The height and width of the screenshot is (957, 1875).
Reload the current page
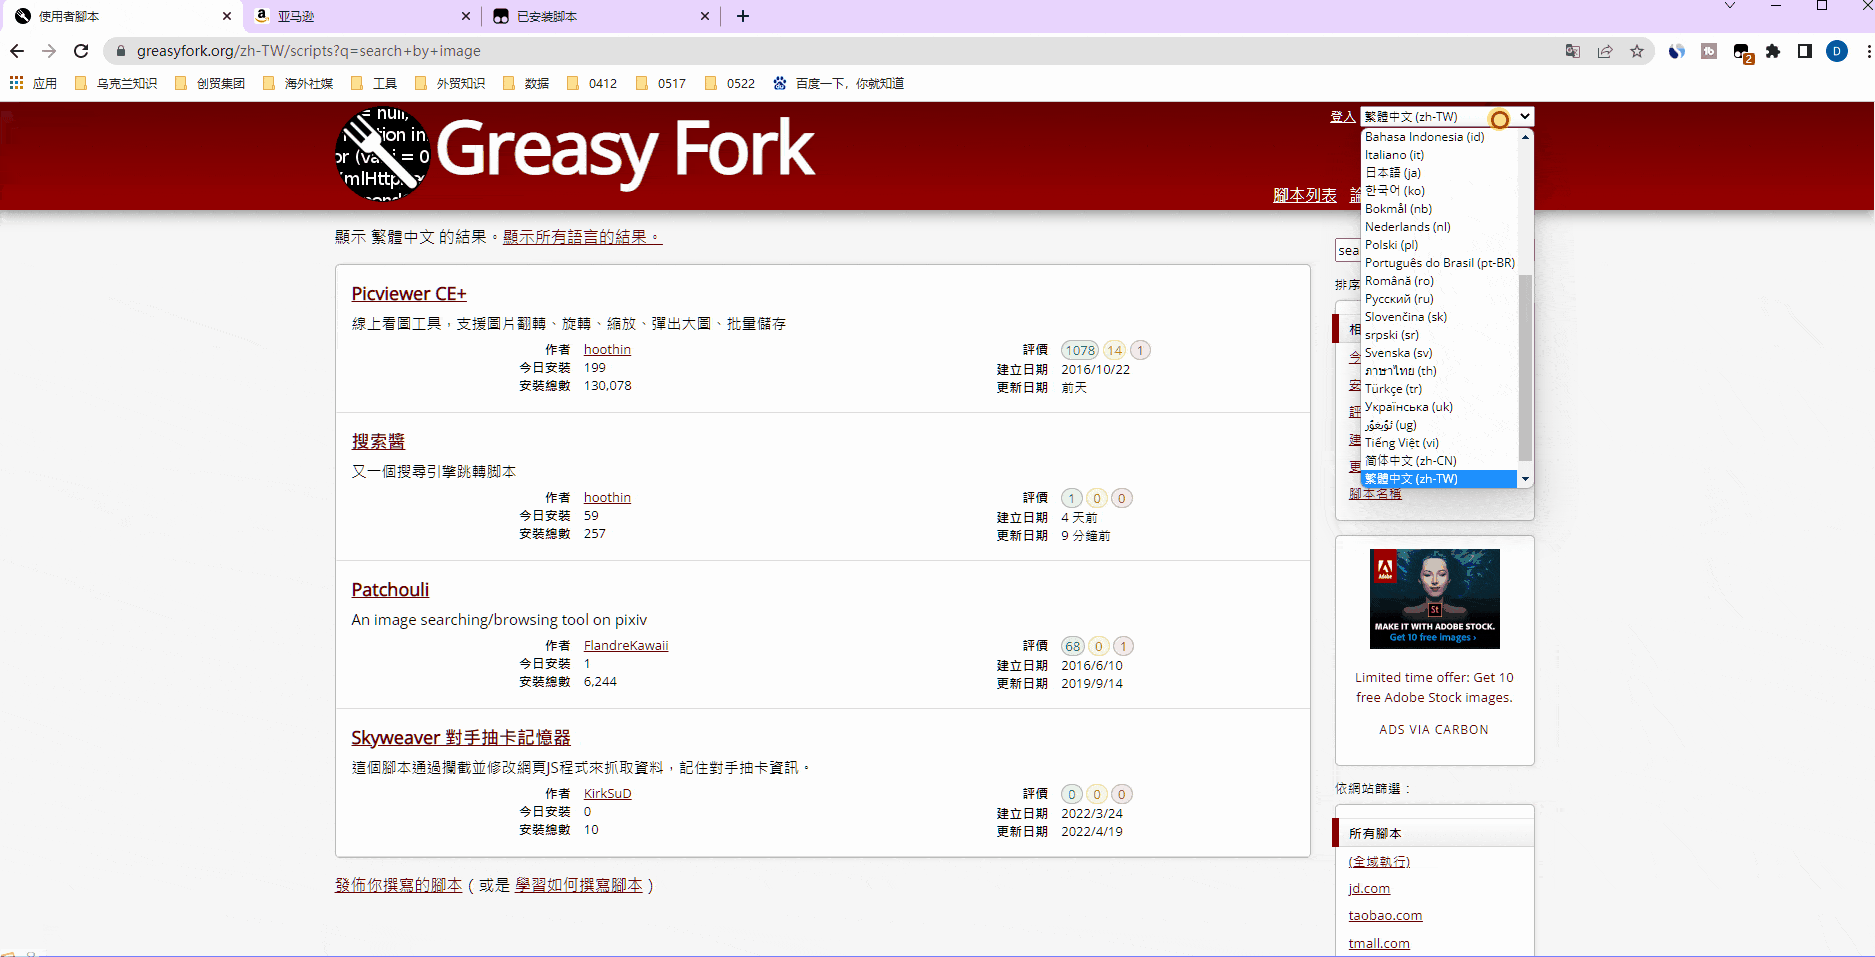tap(81, 51)
